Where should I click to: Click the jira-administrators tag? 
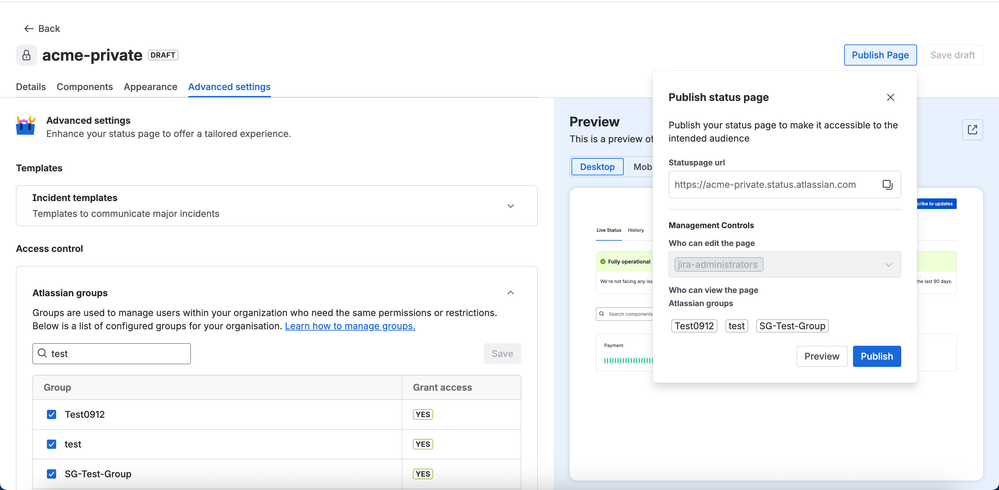pos(718,264)
